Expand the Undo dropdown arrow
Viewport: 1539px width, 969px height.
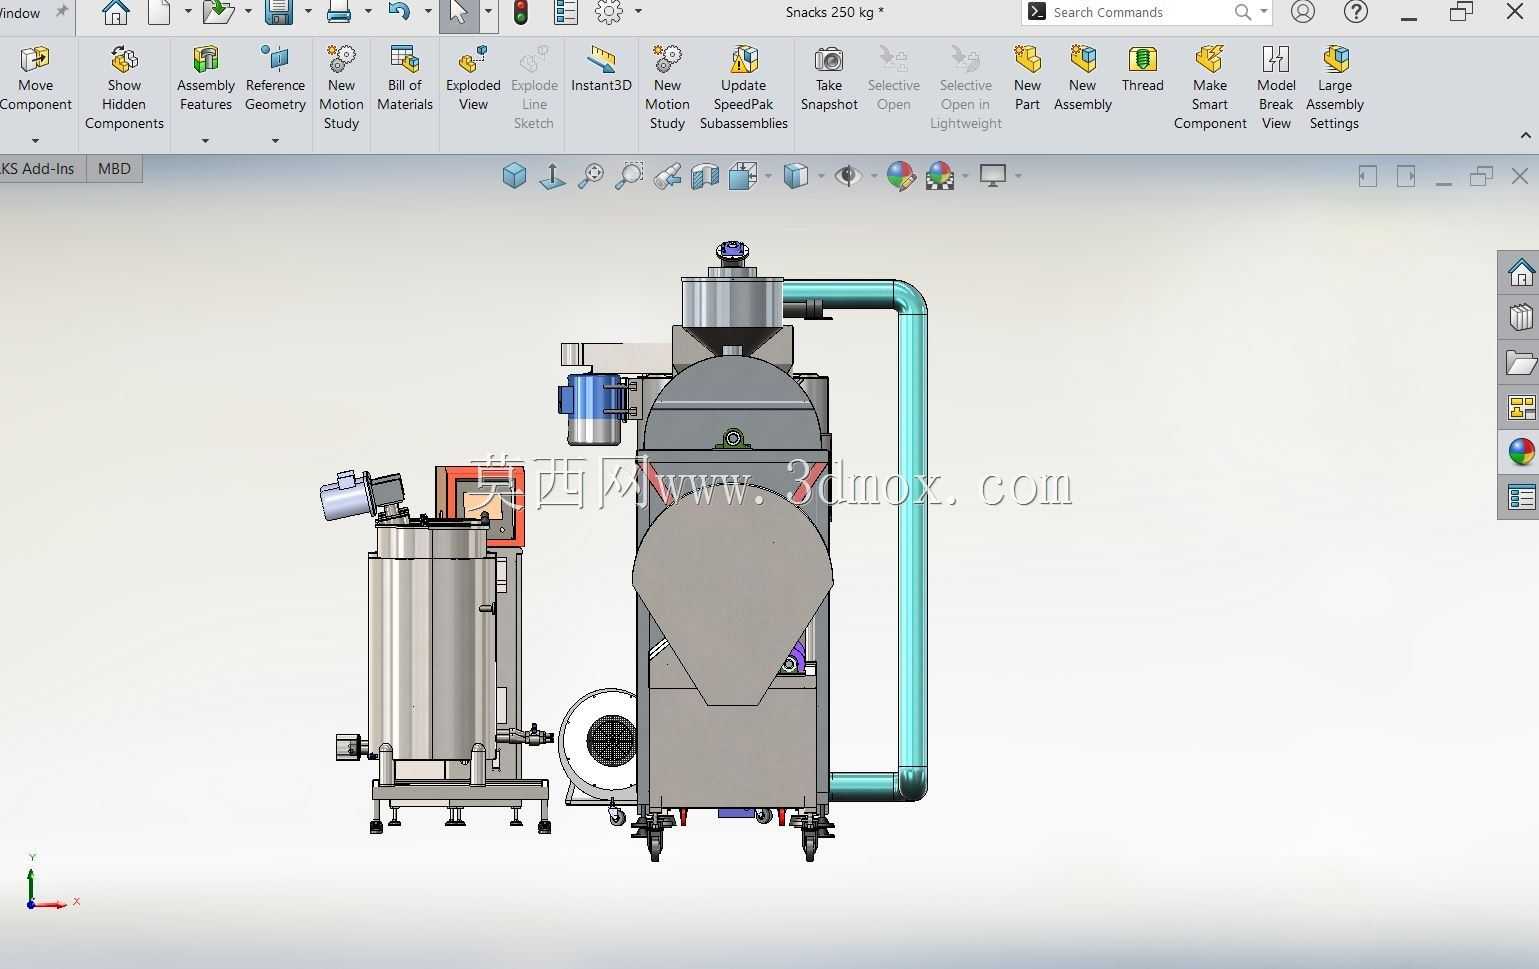coord(427,12)
